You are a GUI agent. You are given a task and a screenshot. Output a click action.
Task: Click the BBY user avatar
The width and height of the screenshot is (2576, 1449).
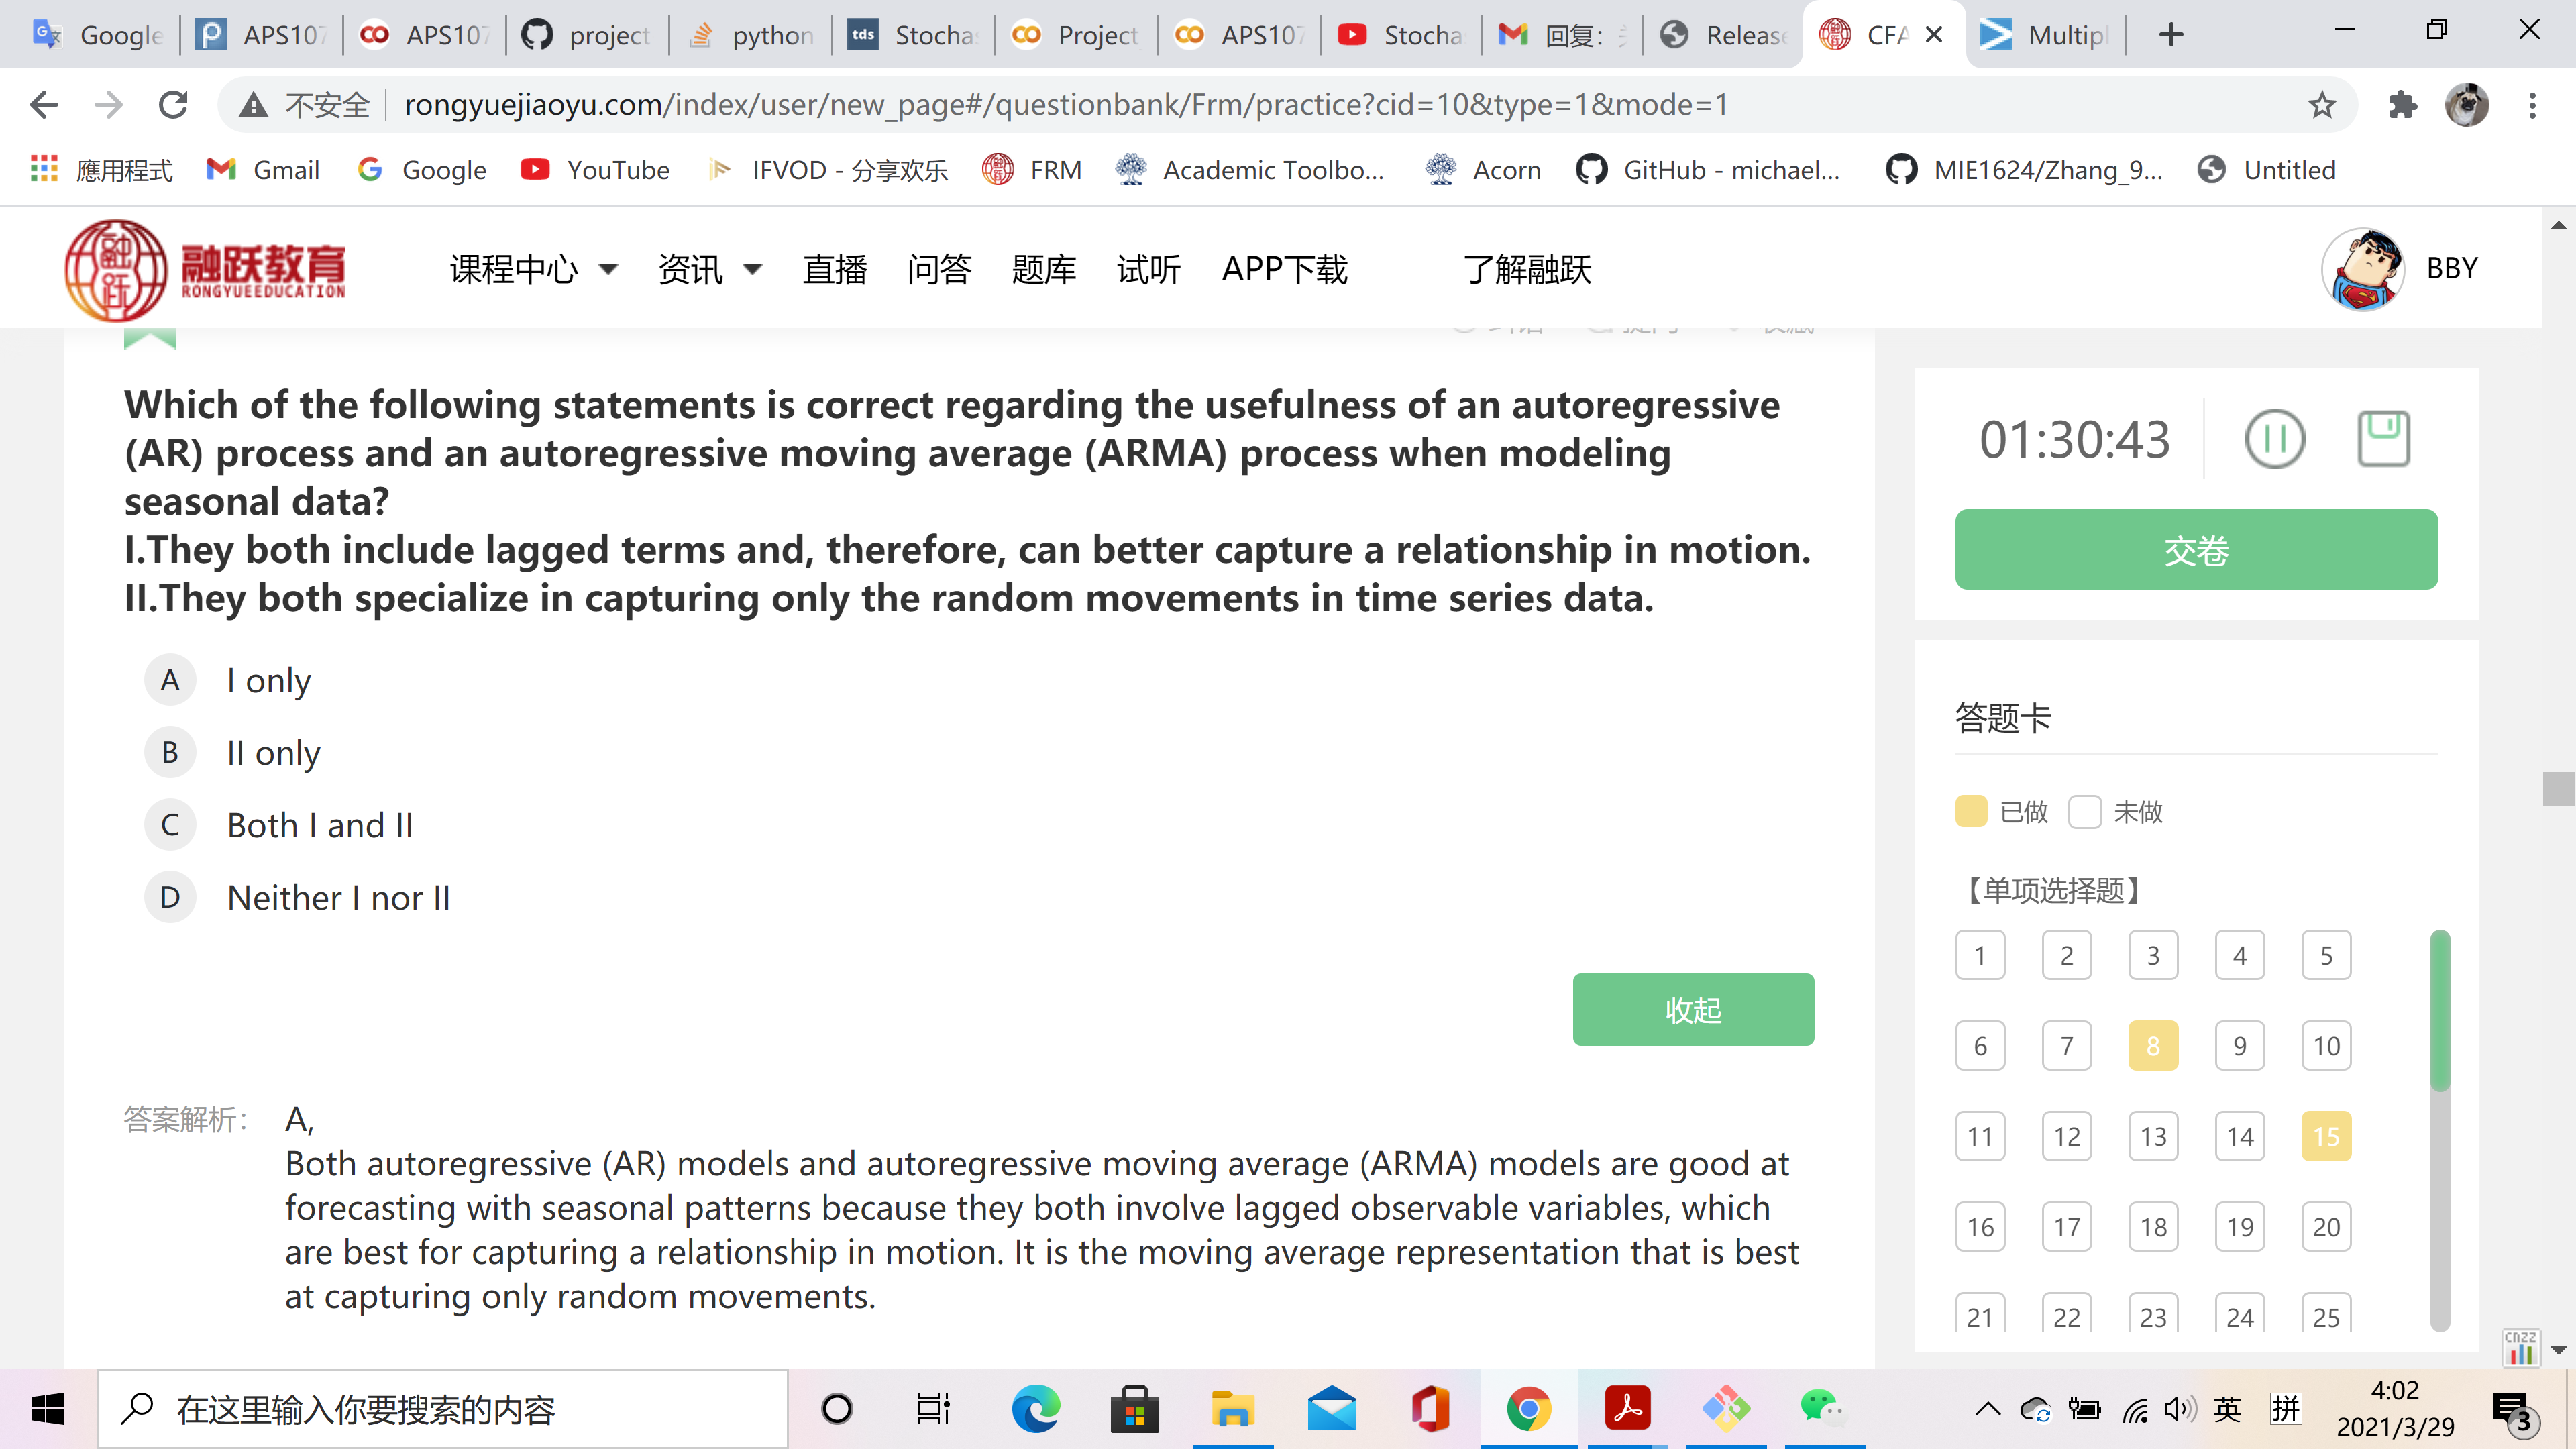(x=2363, y=269)
